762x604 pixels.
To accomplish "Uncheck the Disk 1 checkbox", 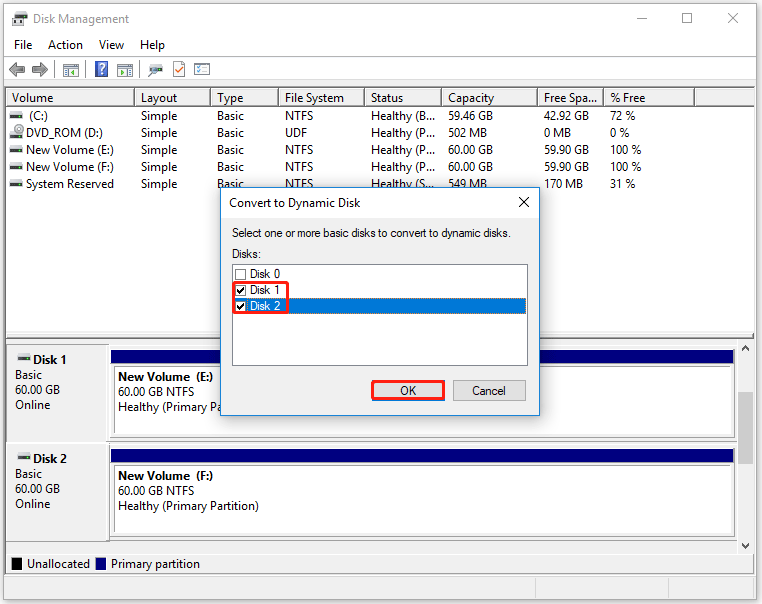I will coord(241,290).
